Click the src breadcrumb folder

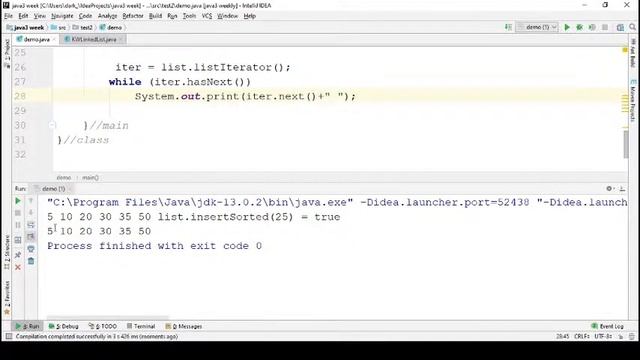click(58, 27)
